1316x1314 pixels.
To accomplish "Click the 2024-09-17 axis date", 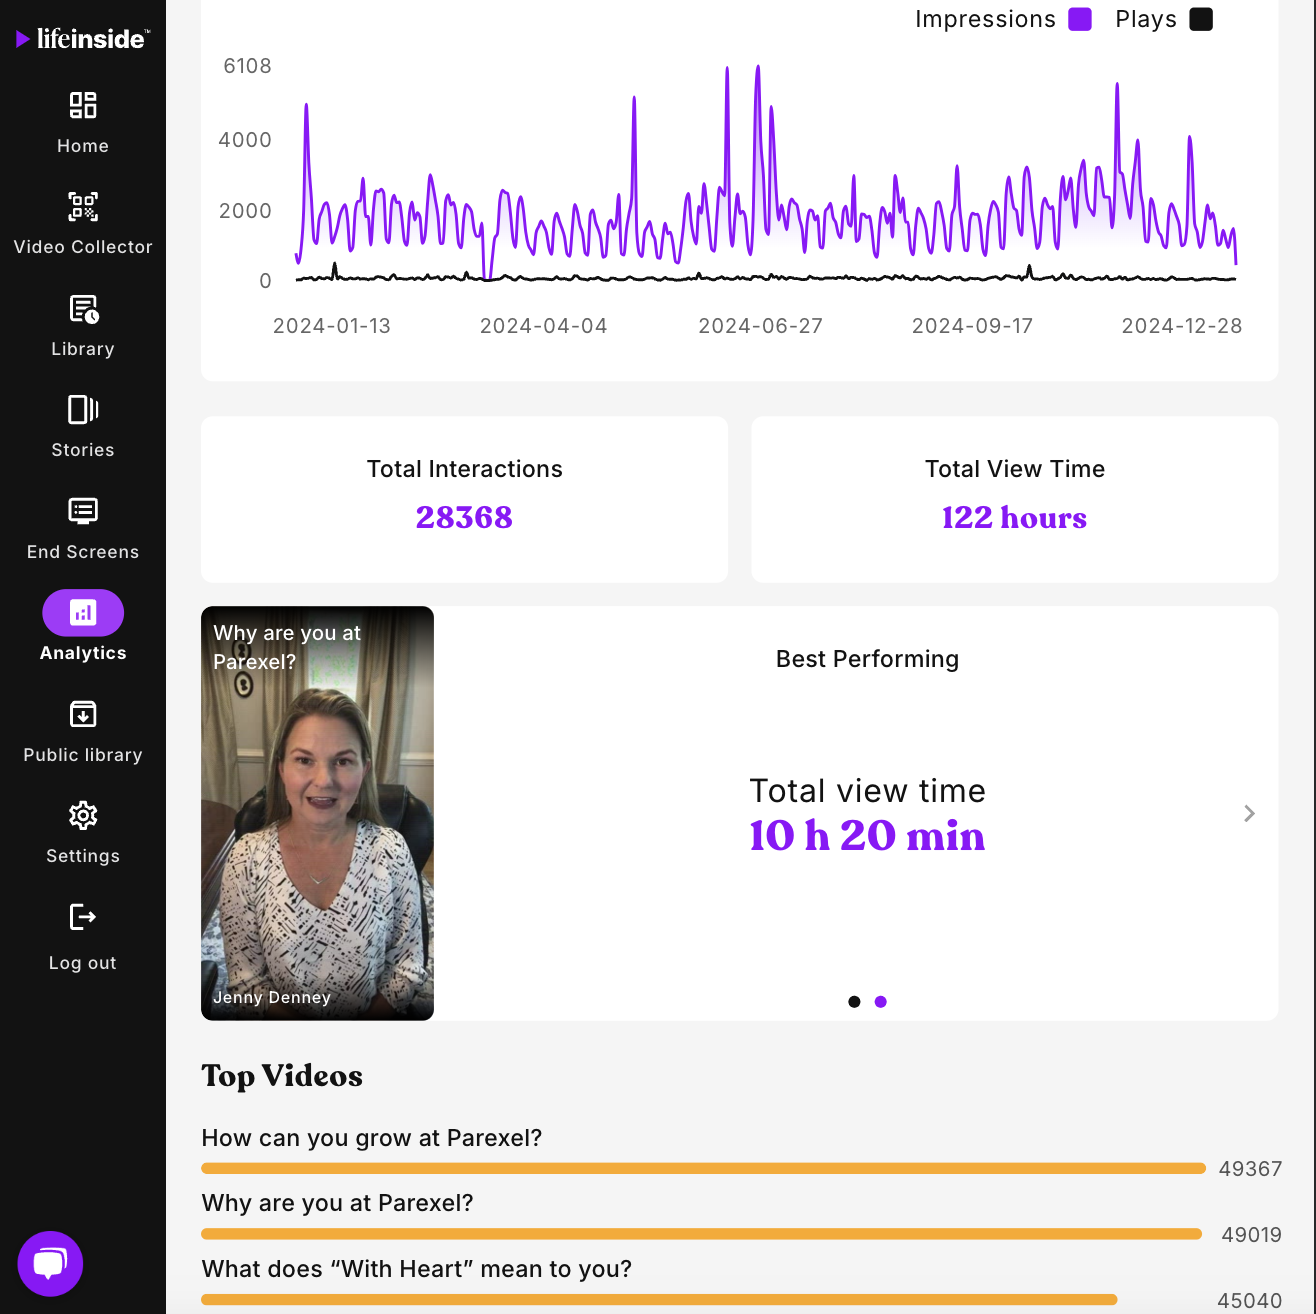I will pos(973,326).
